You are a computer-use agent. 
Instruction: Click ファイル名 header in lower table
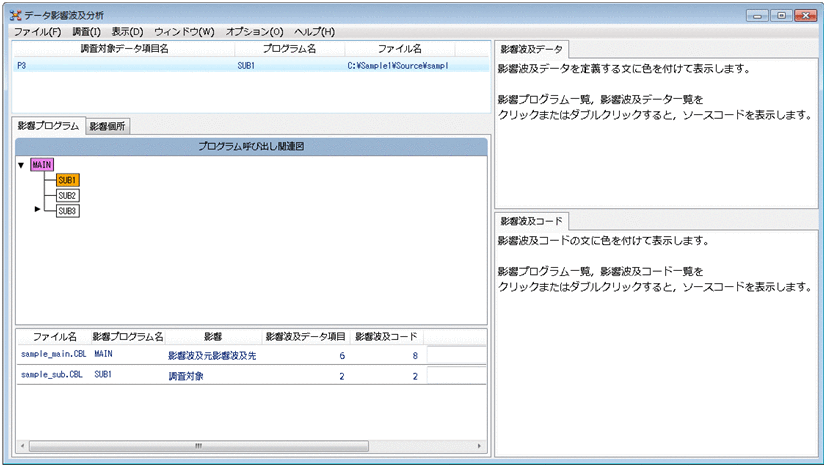(x=54, y=337)
